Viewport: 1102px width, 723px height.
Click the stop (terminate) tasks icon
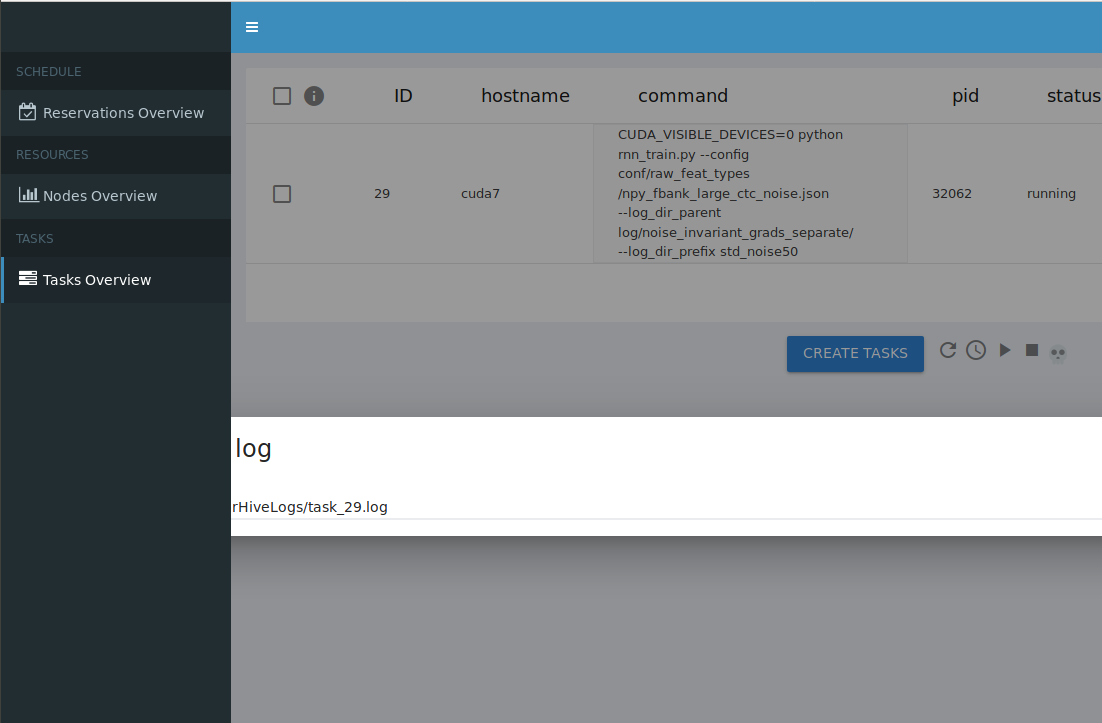(x=1032, y=350)
